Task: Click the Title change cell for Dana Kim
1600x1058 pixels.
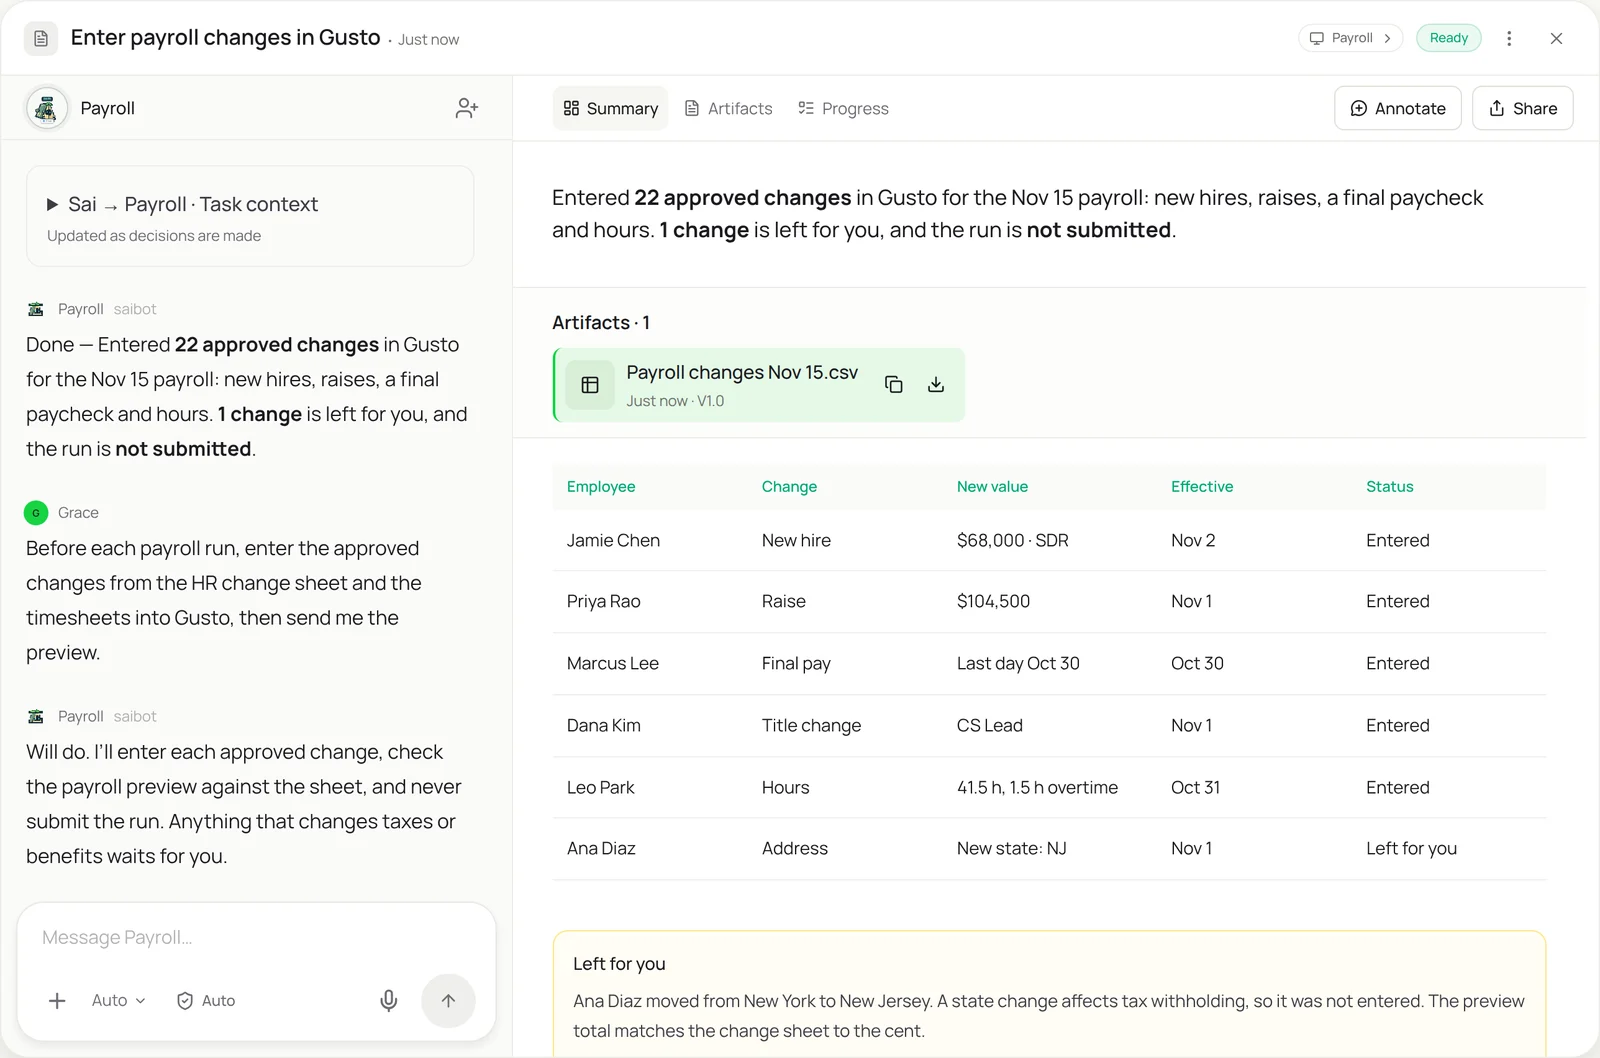Action: (x=811, y=725)
